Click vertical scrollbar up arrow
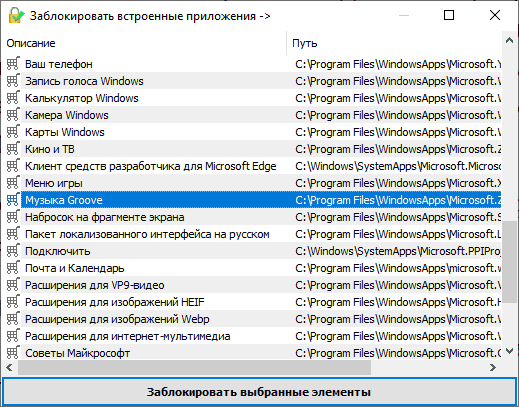Image resolution: width=519 pixels, height=407 pixels. tap(509, 41)
